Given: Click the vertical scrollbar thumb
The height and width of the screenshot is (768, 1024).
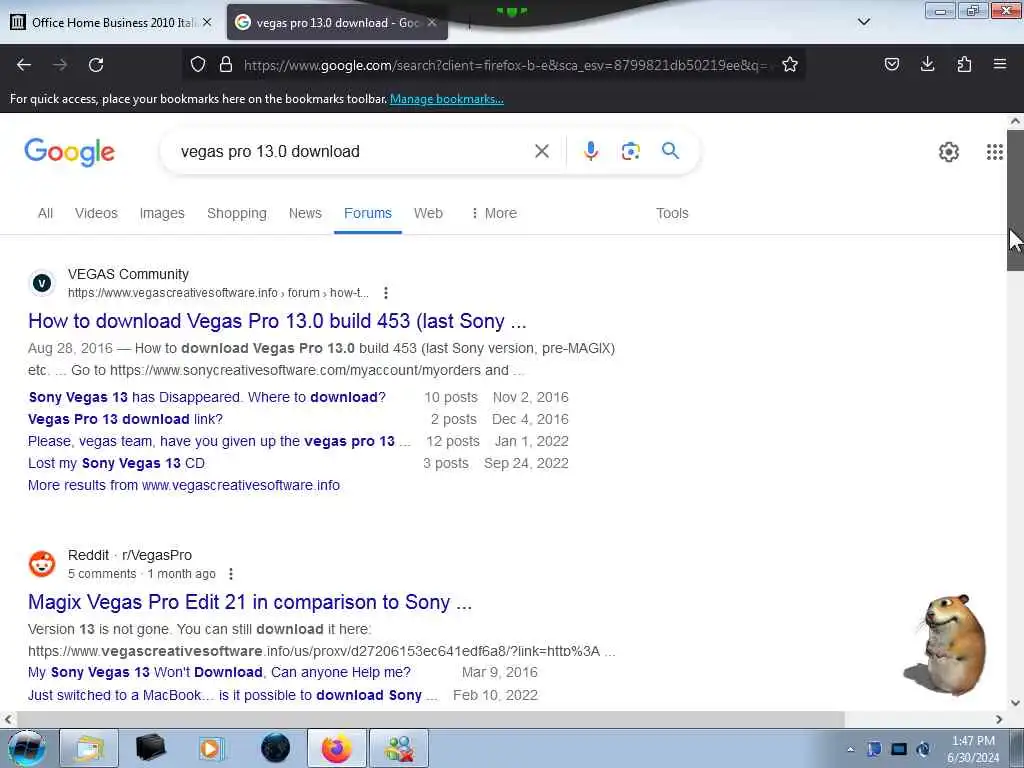Looking at the screenshot, I should click(x=1015, y=200).
